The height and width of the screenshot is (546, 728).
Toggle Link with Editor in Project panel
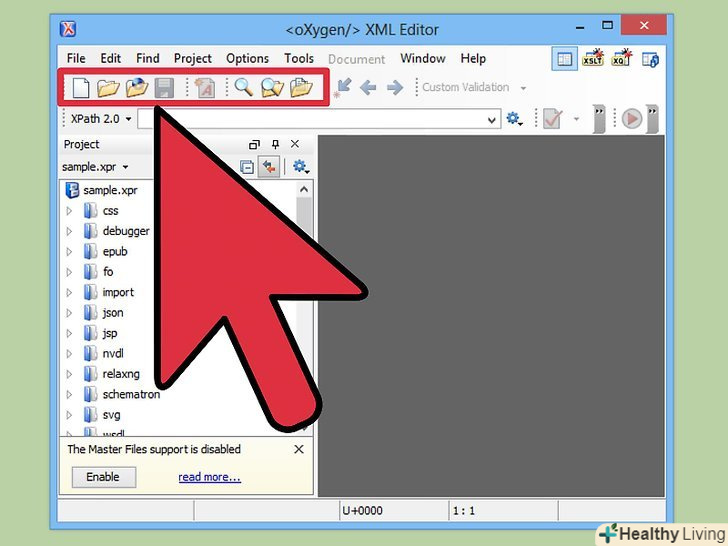(x=269, y=167)
